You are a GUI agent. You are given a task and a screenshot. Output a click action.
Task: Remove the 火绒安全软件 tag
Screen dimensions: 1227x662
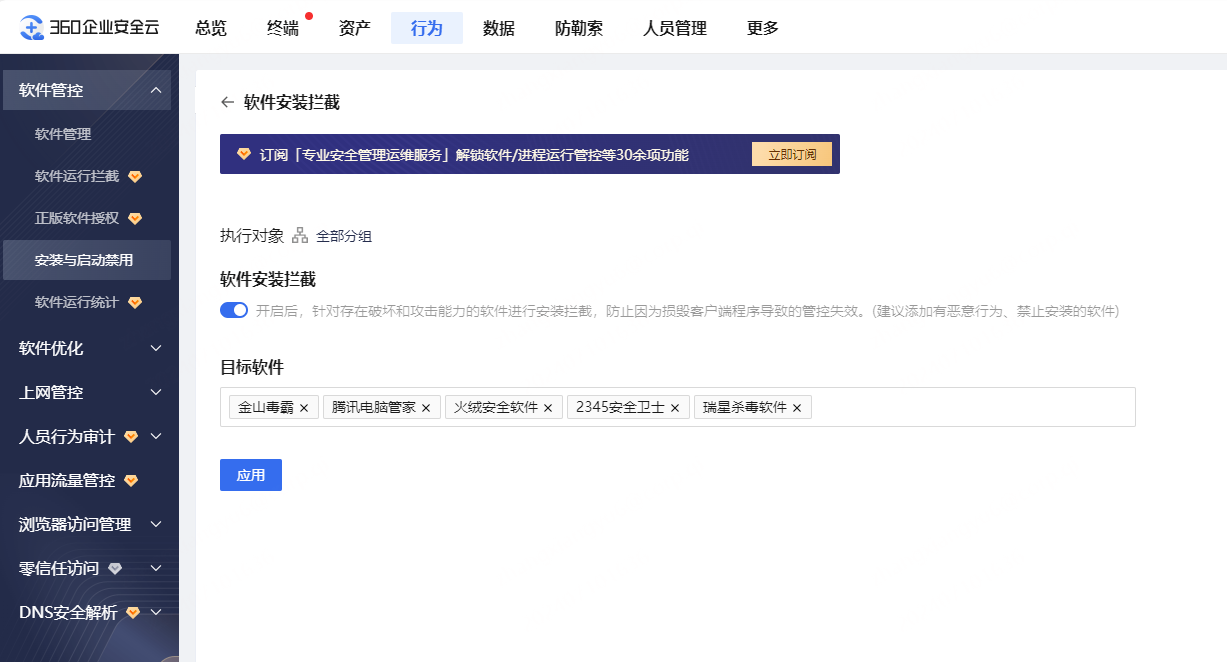point(548,408)
